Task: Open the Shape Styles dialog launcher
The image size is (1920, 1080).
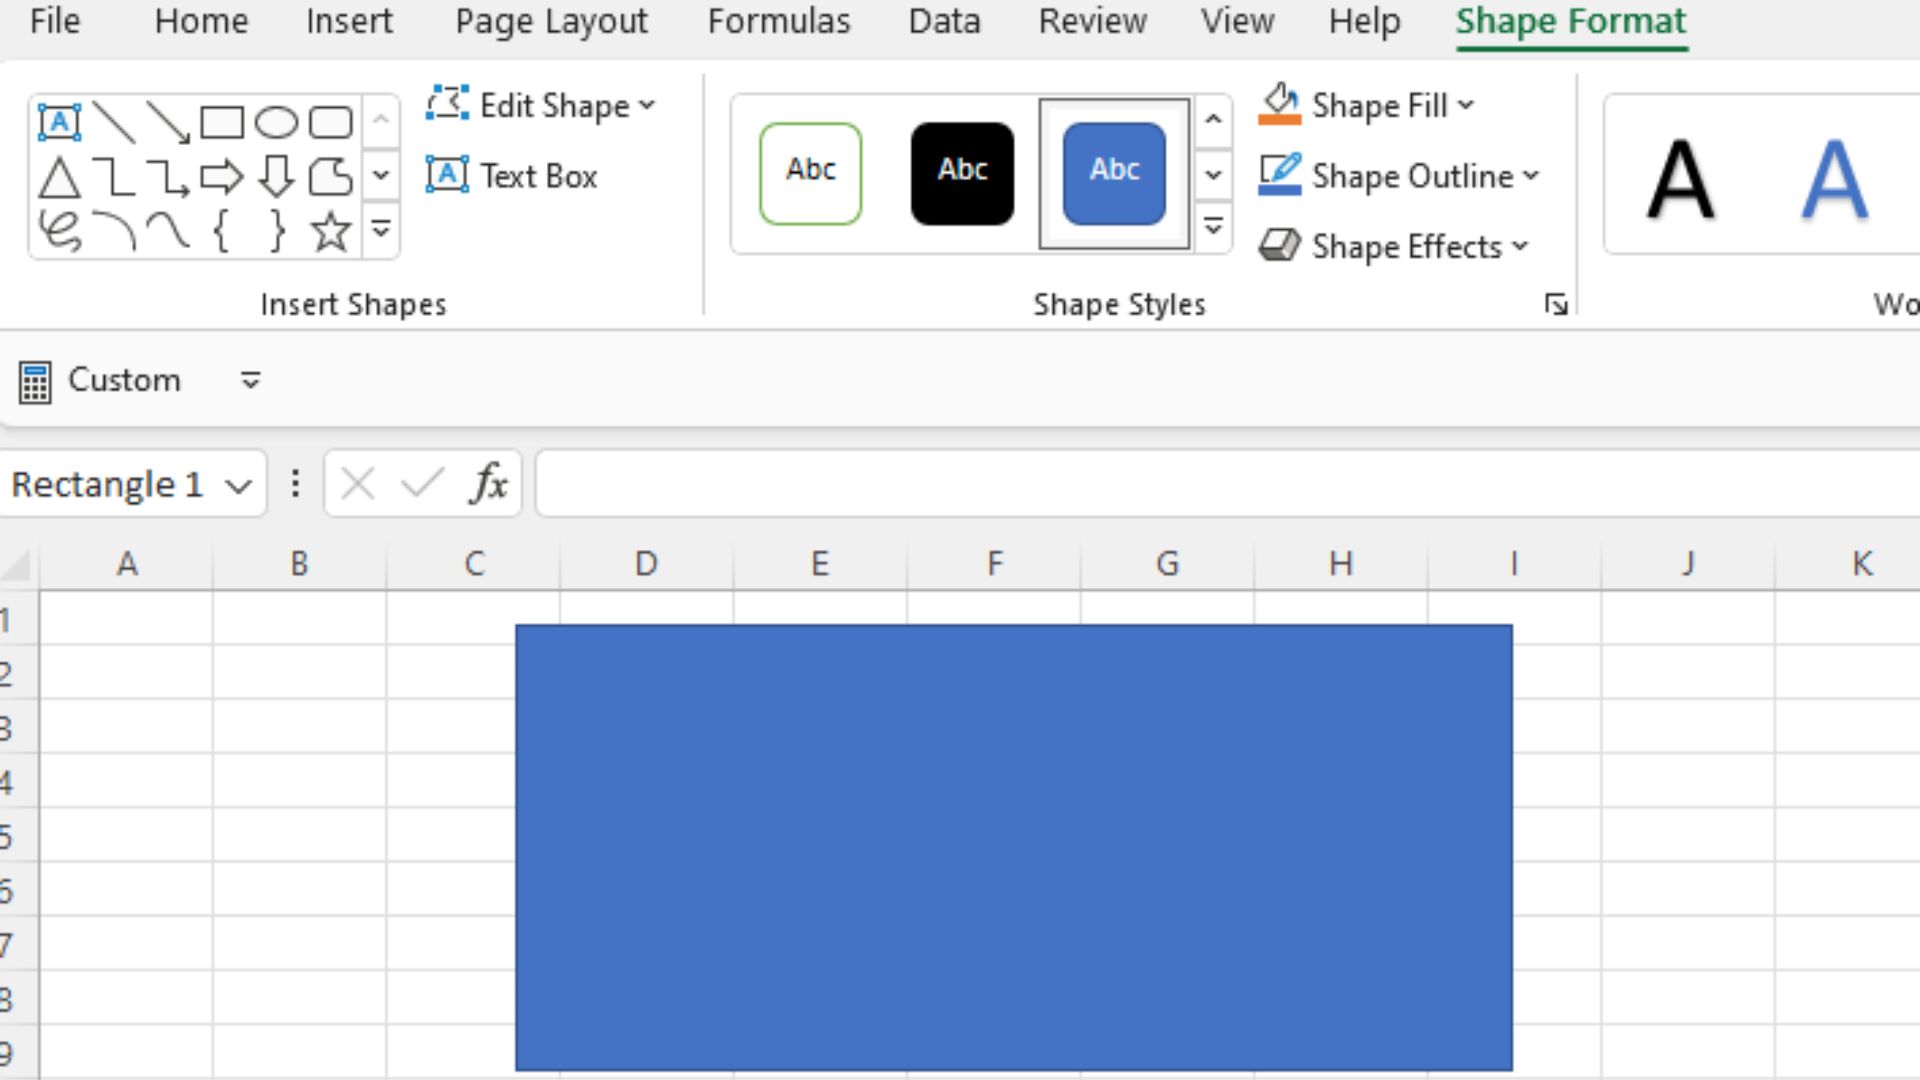Action: [1556, 305]
